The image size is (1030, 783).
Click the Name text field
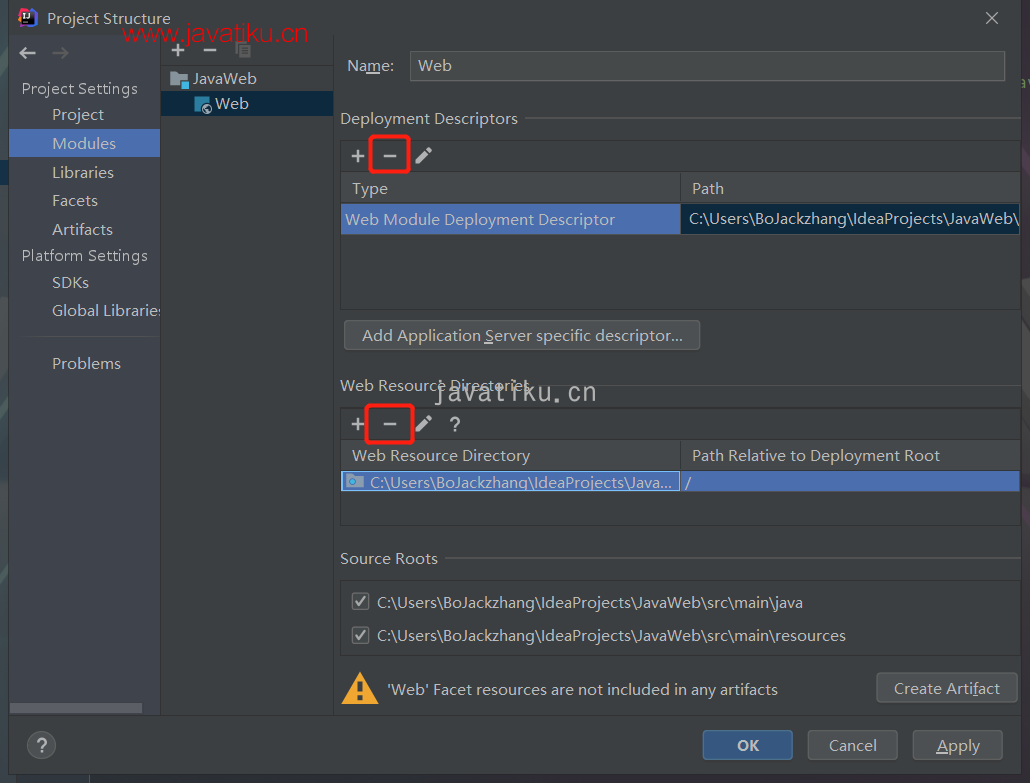point(706,66)
